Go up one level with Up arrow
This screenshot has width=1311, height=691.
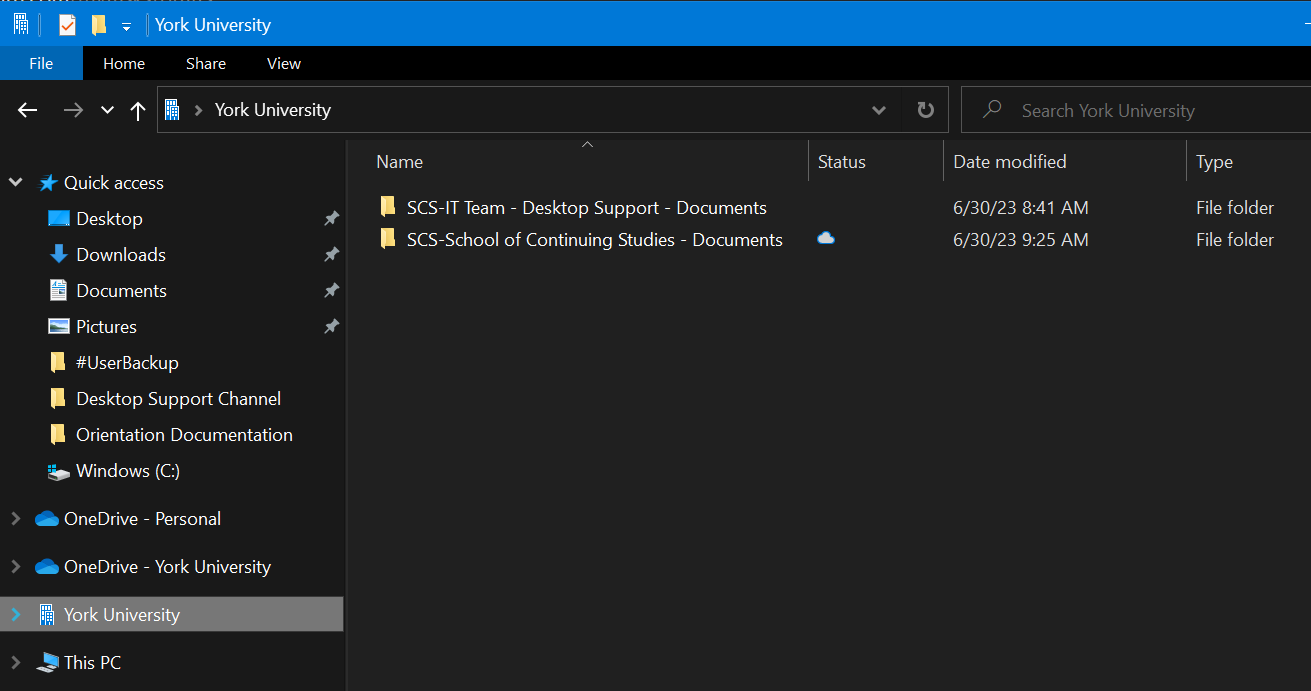[138, 110]
